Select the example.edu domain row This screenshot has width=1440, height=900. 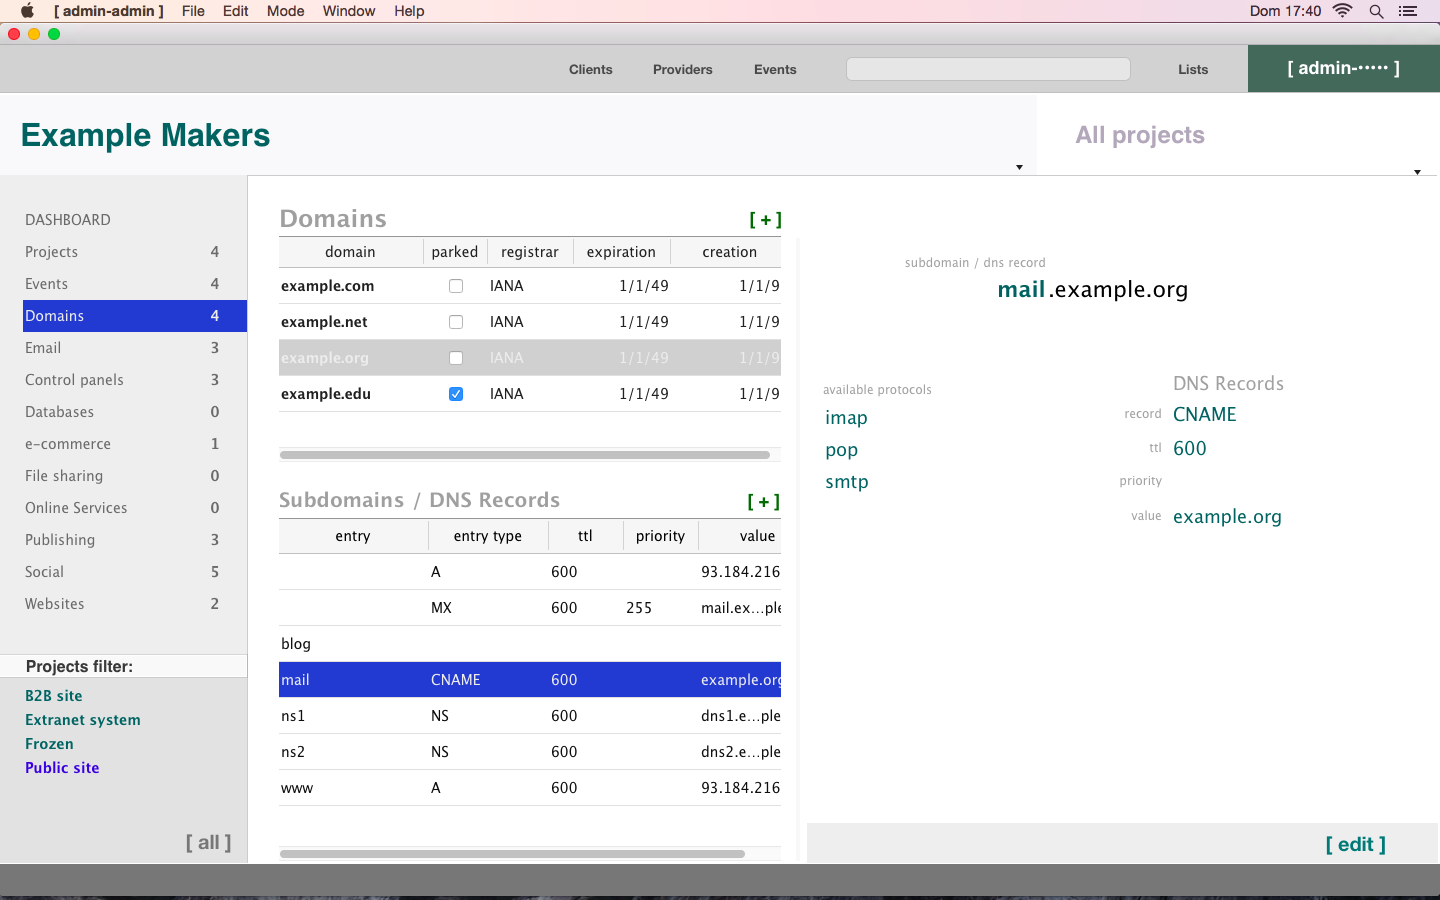click(530, 394)
